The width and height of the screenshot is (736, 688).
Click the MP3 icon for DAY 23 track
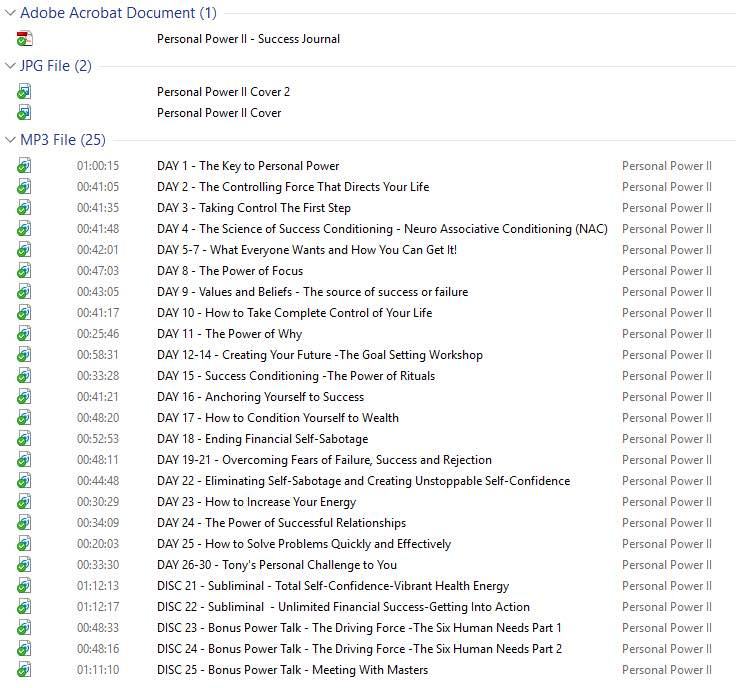tap(24, 502)
